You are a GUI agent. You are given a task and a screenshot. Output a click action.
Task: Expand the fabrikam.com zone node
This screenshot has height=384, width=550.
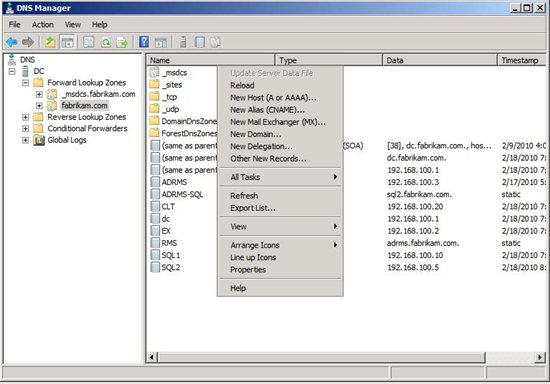(x=39, y=106)
